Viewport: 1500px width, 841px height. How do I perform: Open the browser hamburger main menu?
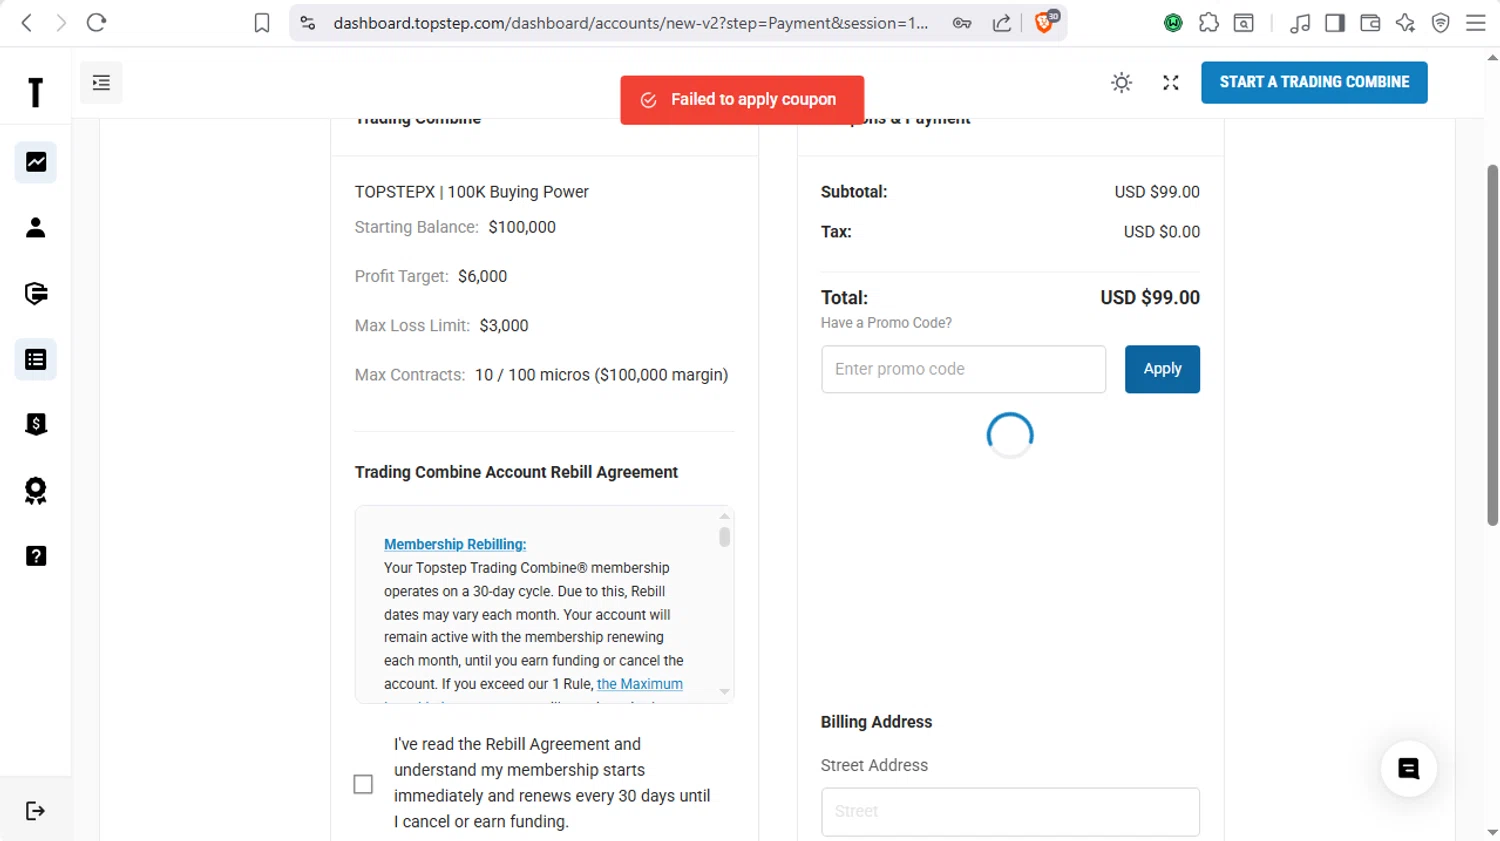tap(1476, 22)
